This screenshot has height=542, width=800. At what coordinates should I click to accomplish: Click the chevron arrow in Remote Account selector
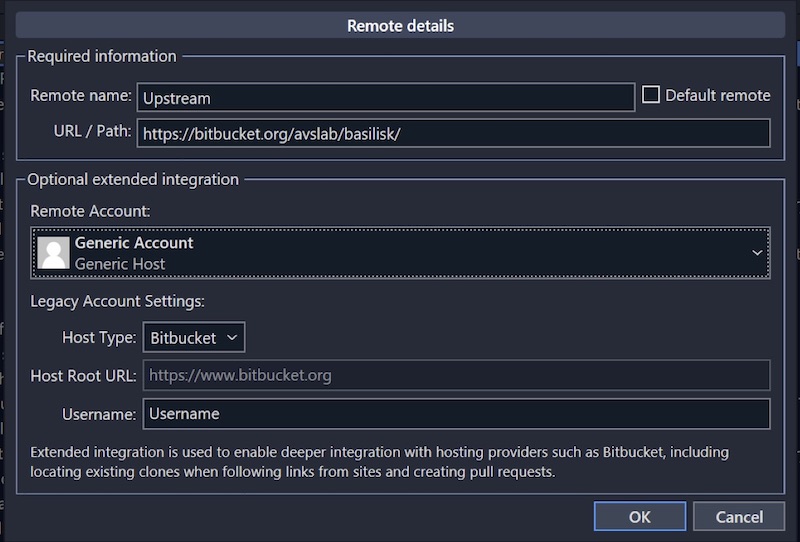757,253
